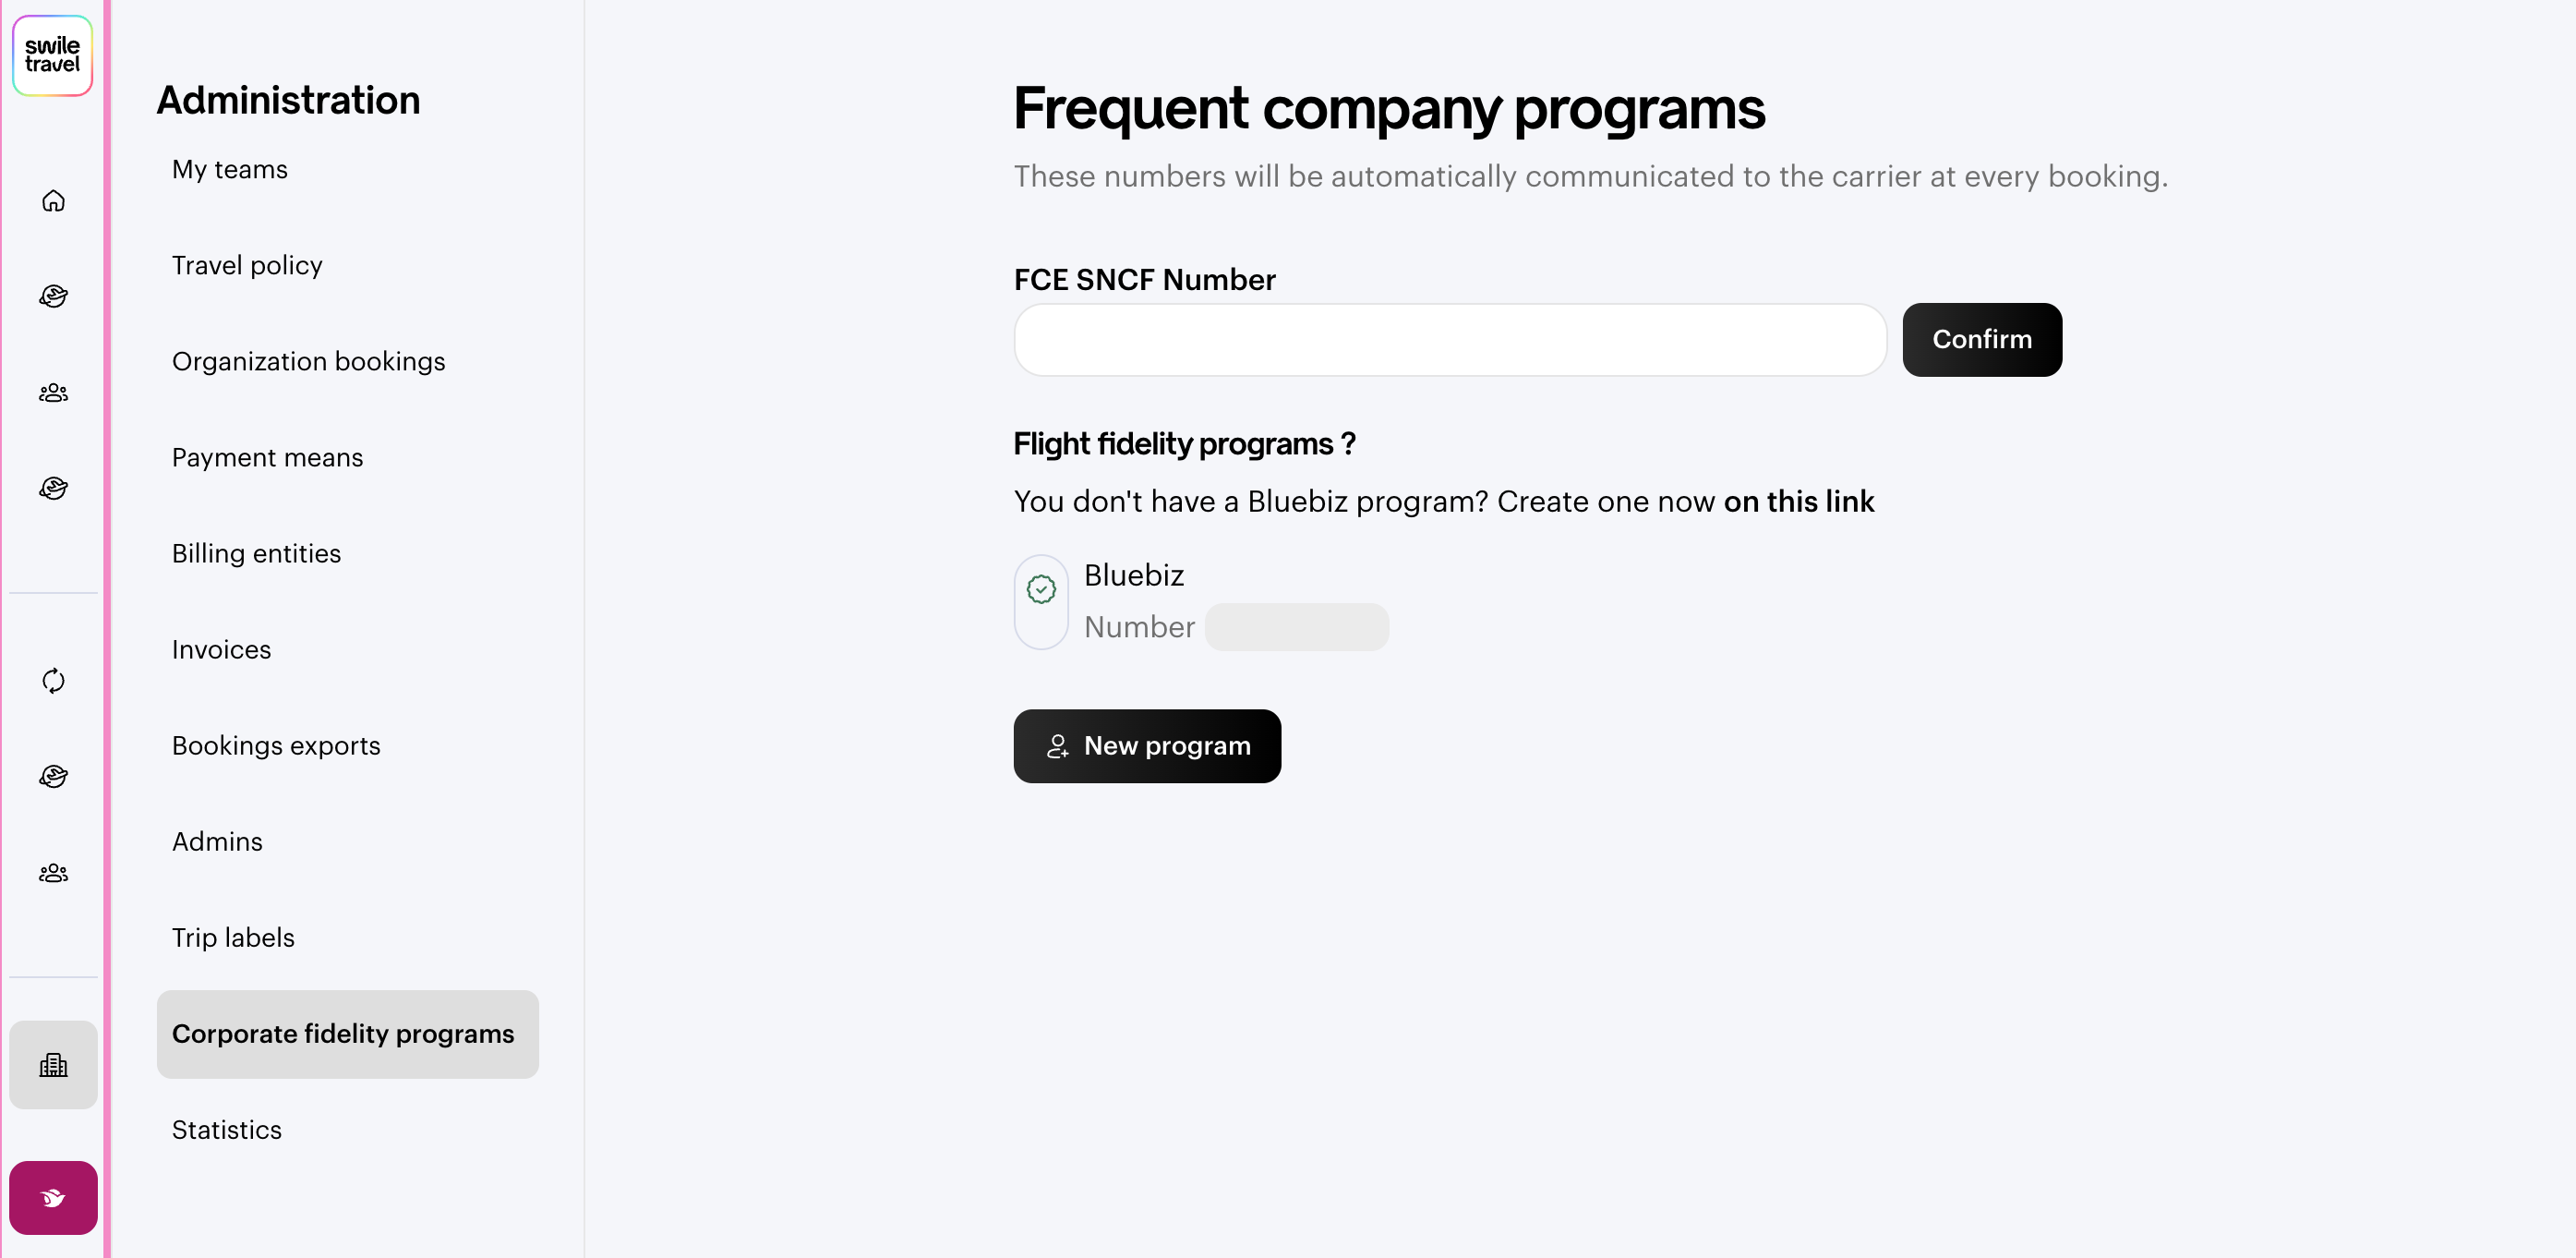Viewport: 2576px width, 1258px height.
Task: Go to Invoices page
Action: click(221, 649)
